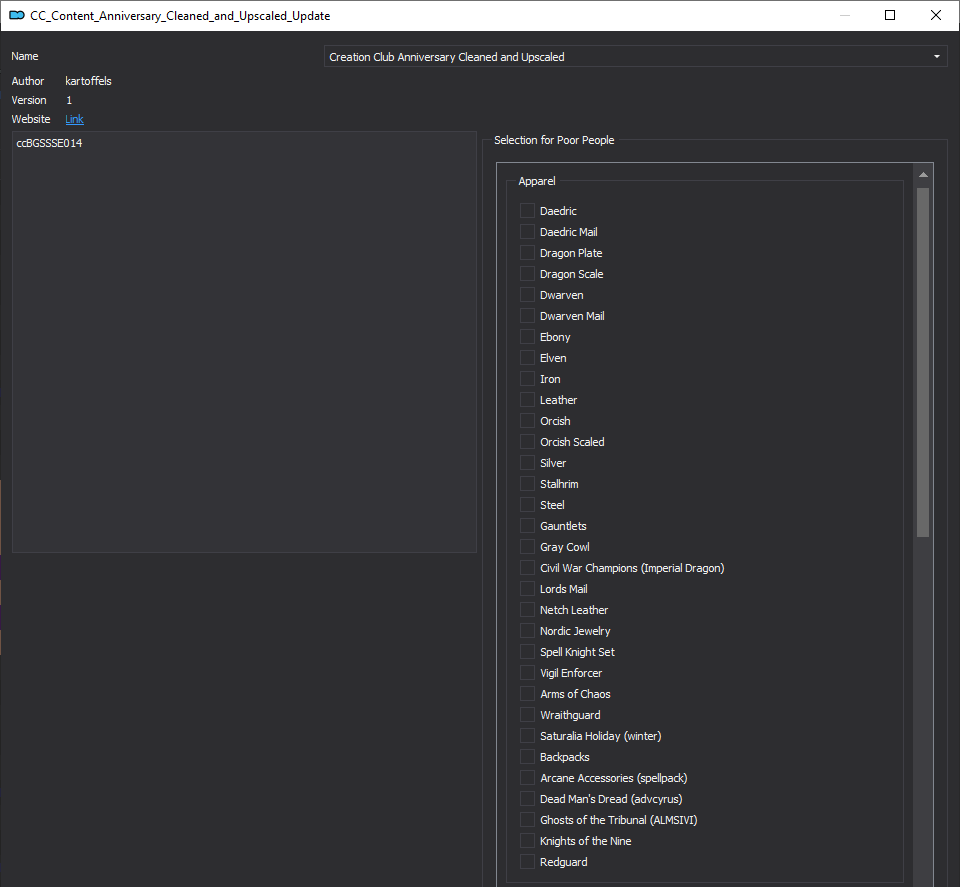960x887 pixels.
Task: Check the Netch Leather option
Action: click(x=527, y=610)
